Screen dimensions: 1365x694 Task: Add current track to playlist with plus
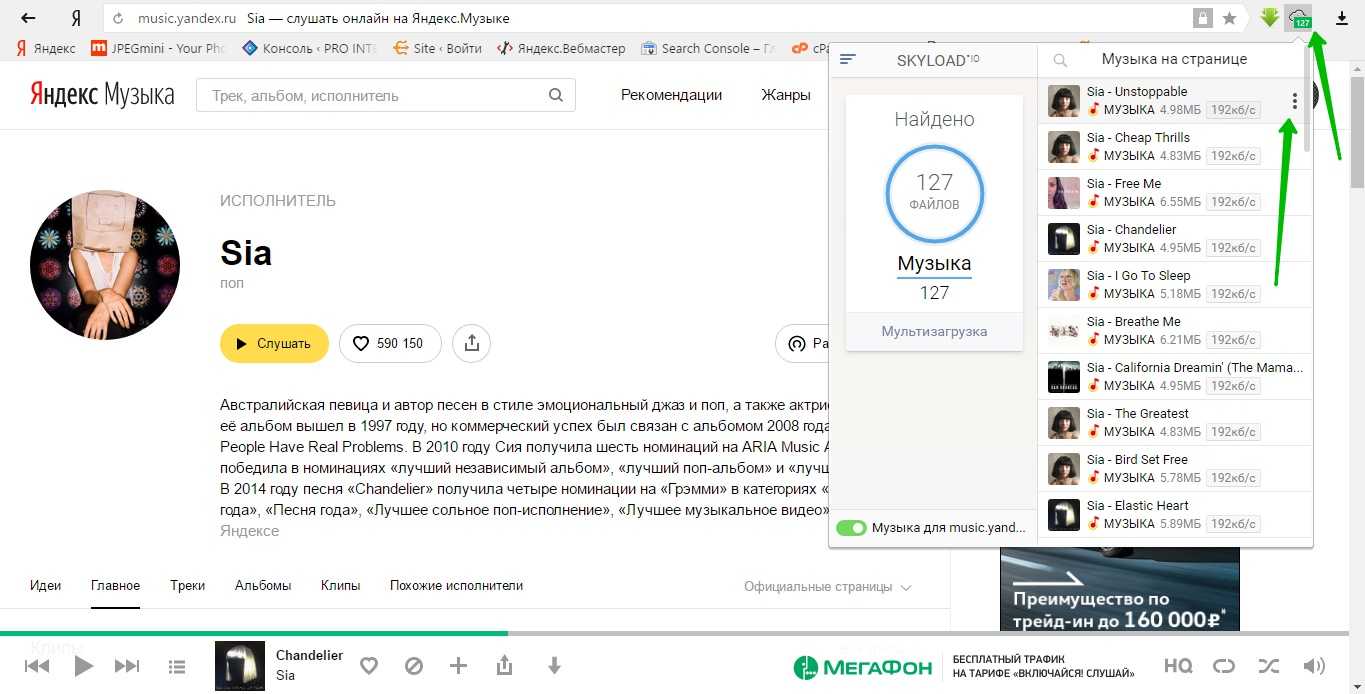tap(458, 666)
